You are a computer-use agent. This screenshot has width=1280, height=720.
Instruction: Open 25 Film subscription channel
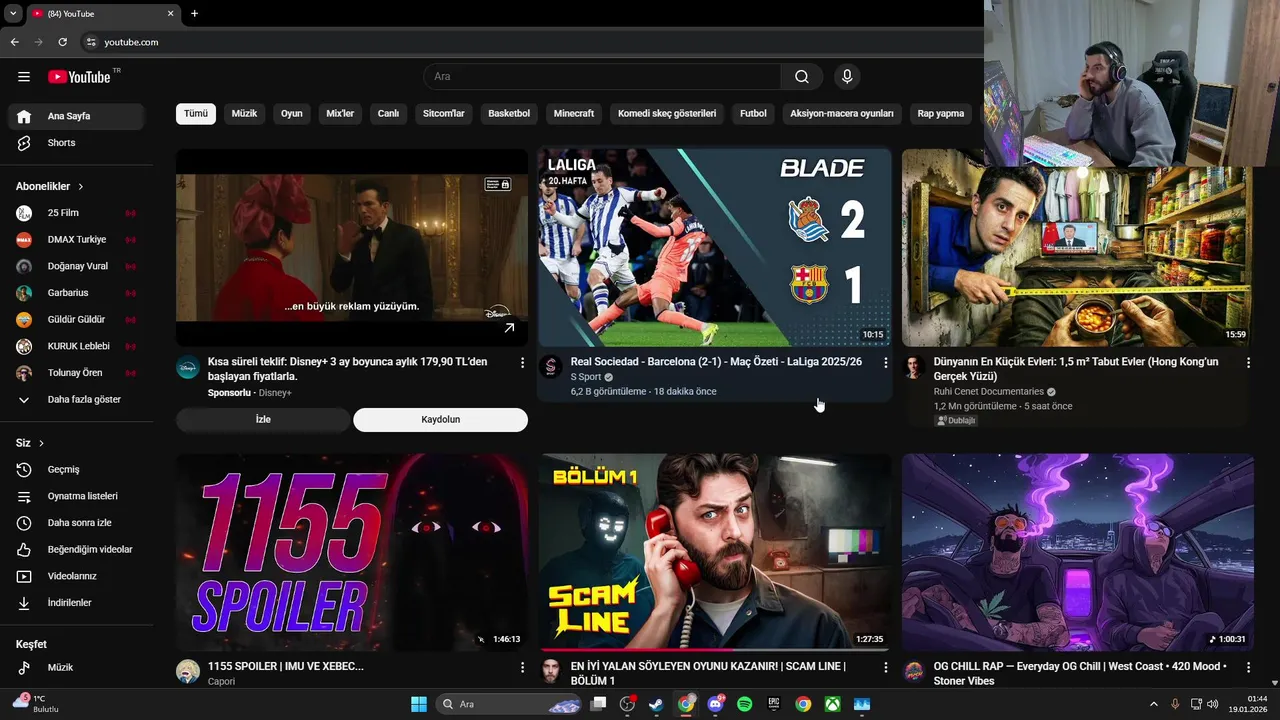(x=76, y=213)
